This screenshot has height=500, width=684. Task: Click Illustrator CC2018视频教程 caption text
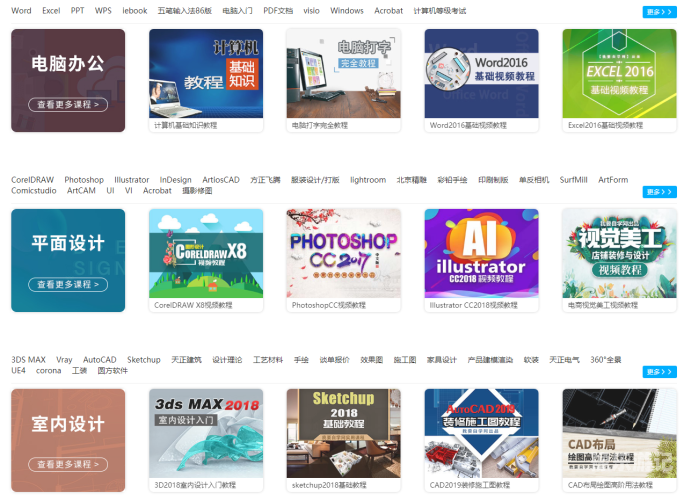tap(473, 305)
